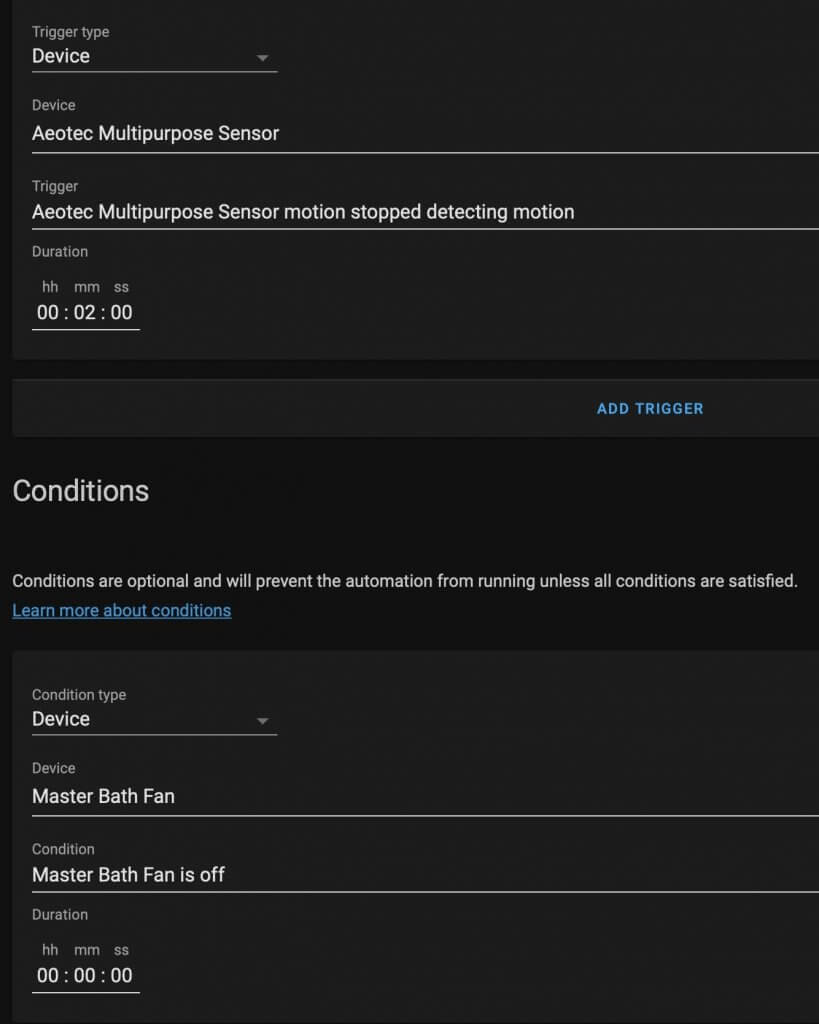Screen dimensions: 819x1024
Task: Click the trigger duration minutes value 02
Action: pos(85,313)
